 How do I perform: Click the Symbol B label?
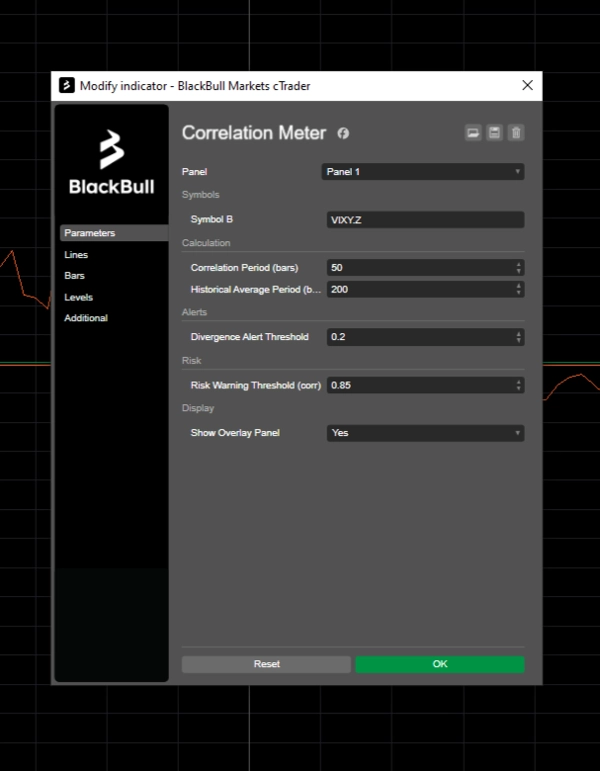click(x=211, y=219)
